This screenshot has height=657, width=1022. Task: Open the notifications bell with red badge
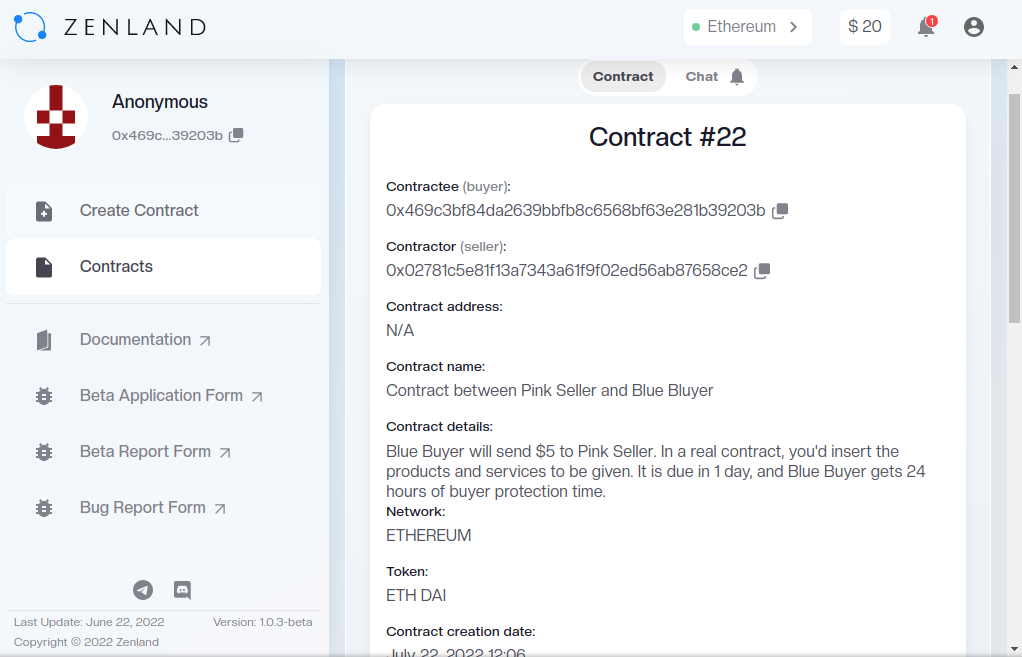click(927, 27)
